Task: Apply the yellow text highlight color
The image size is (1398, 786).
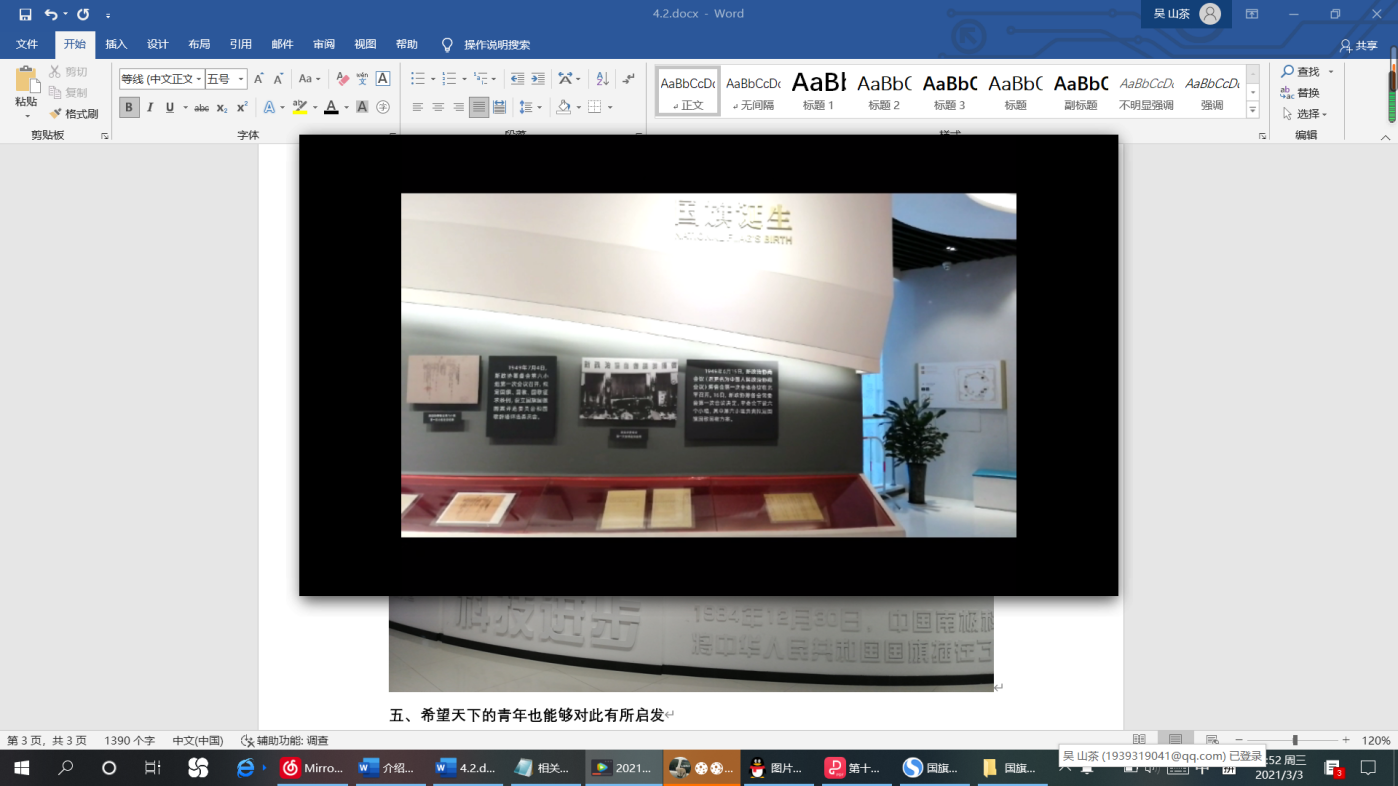Action: coord(299,108)
